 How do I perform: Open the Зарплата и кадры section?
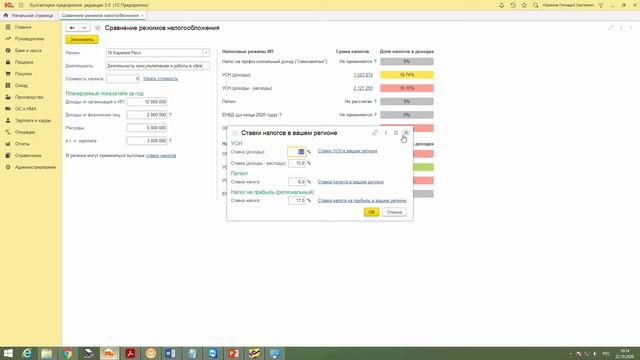[33, 120]
